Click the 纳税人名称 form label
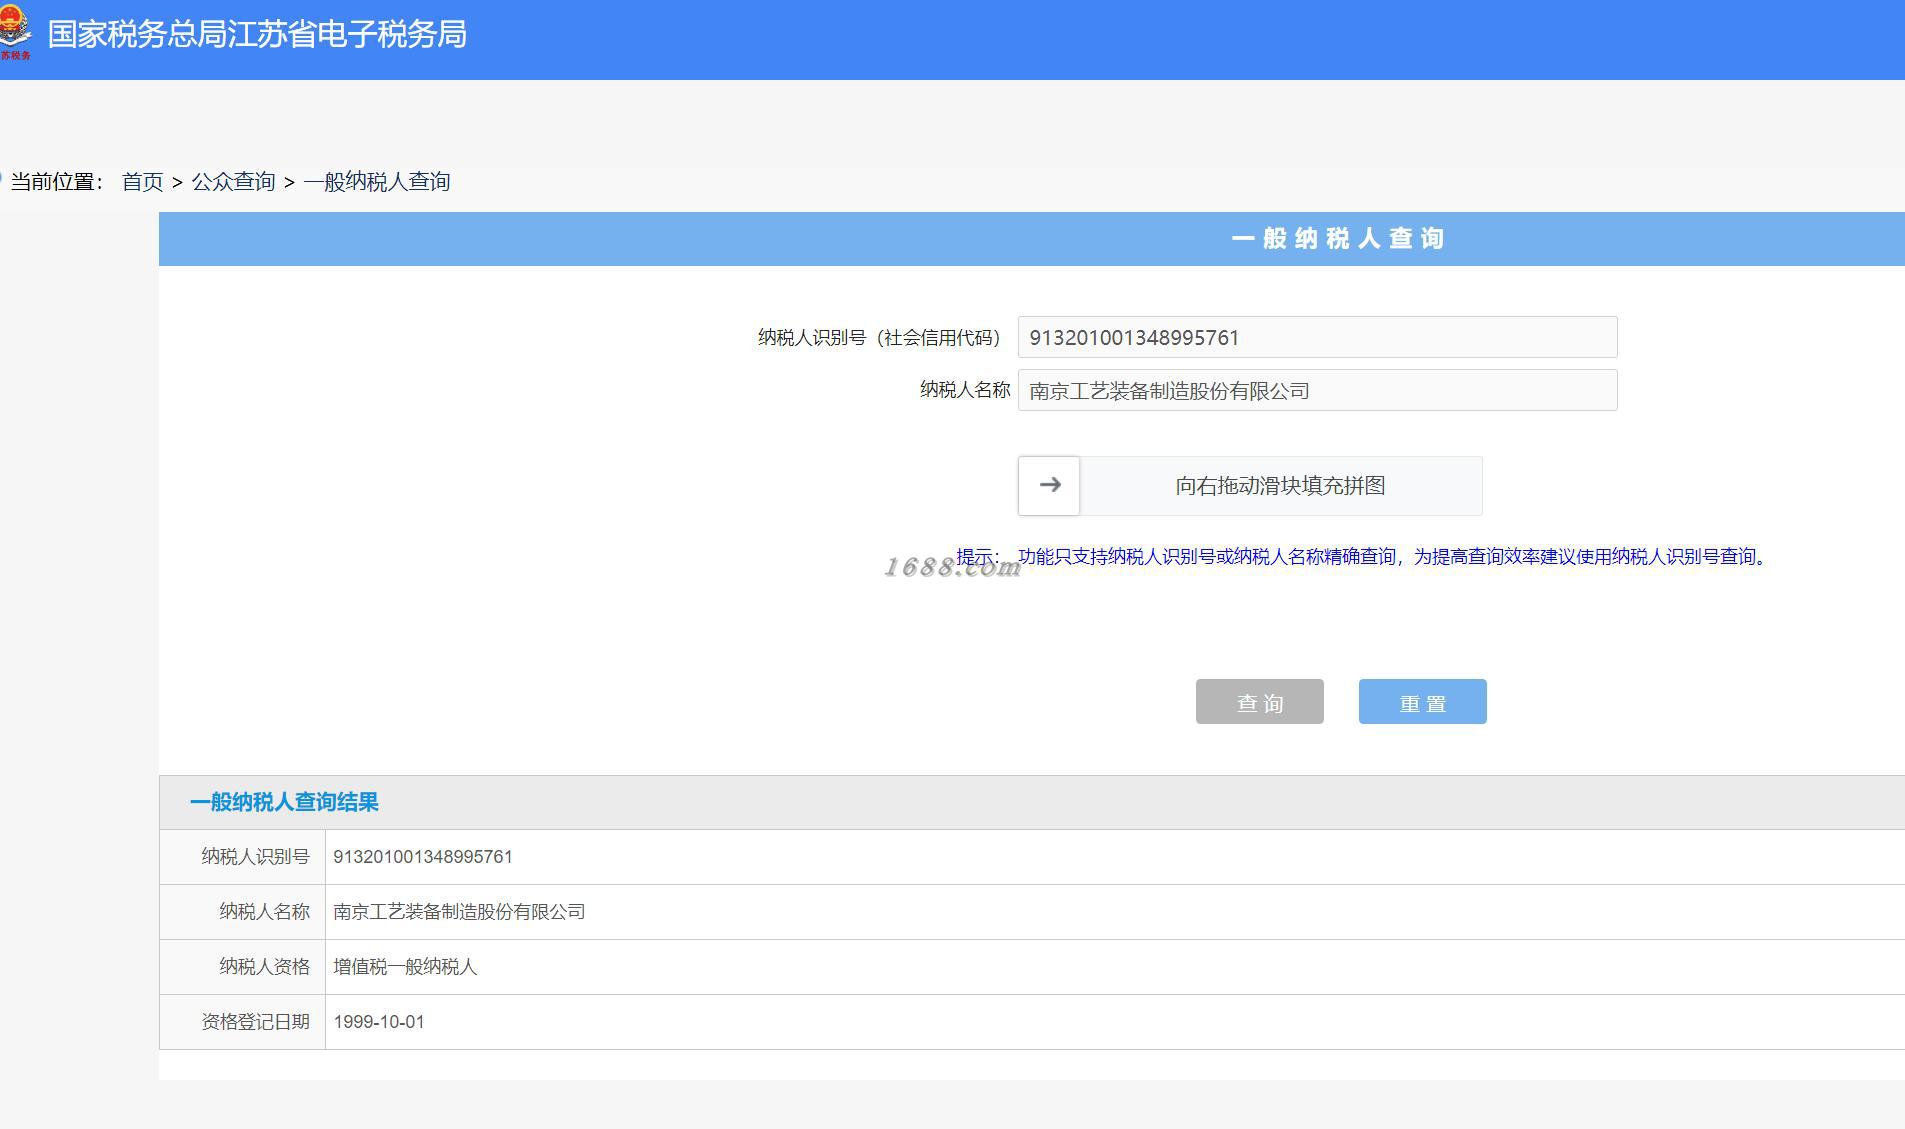 click(965, 390)
